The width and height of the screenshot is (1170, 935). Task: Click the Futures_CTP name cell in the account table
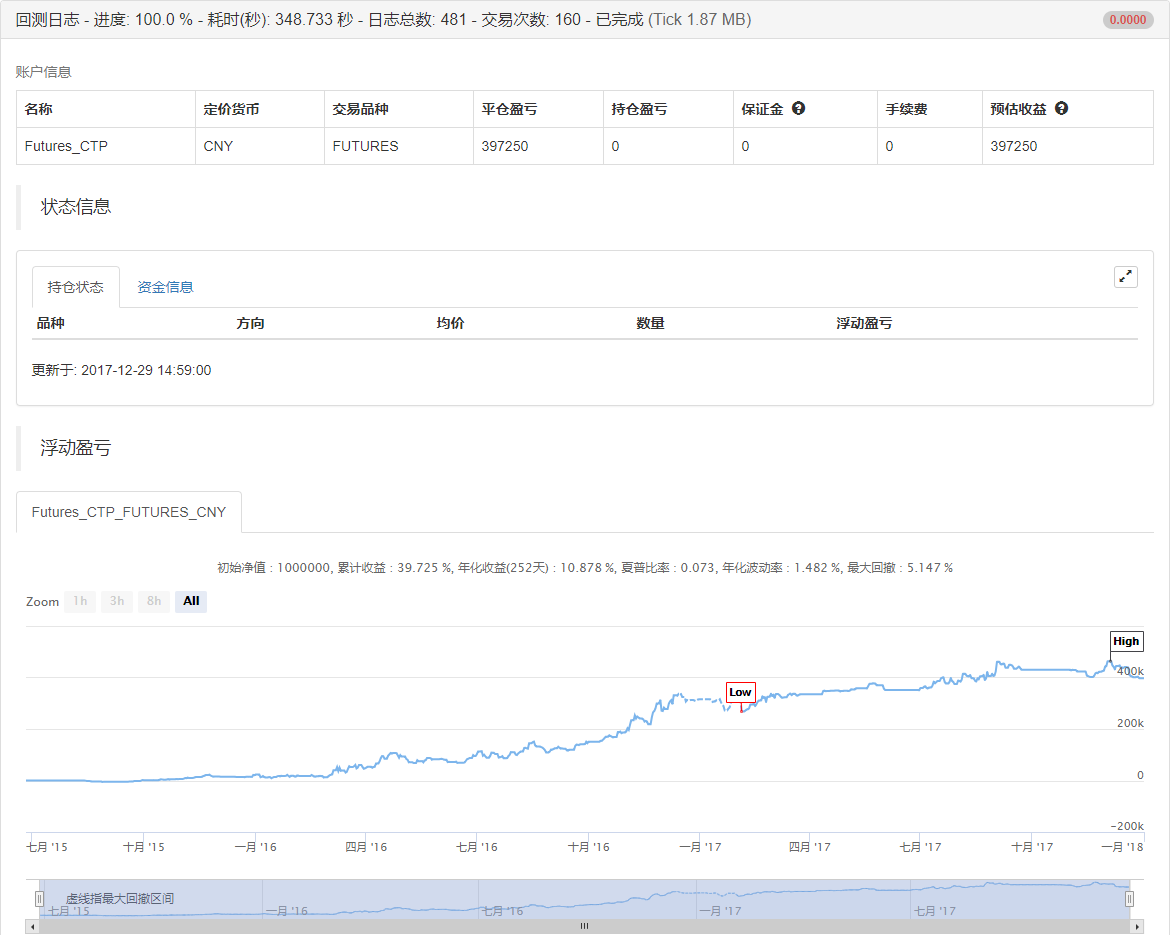66,146
